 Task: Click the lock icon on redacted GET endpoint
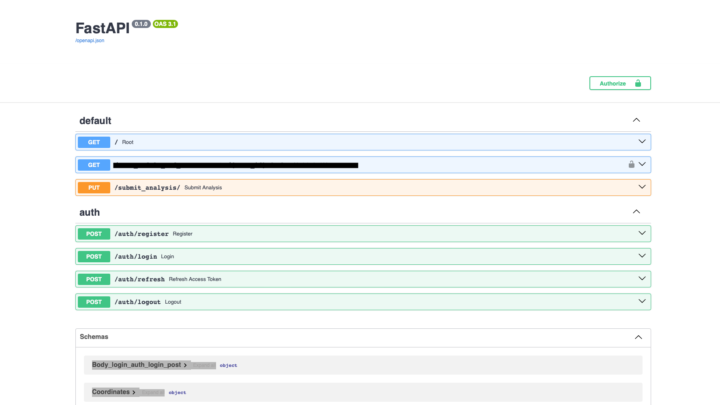pyautogui.click(x=631, y=165)
